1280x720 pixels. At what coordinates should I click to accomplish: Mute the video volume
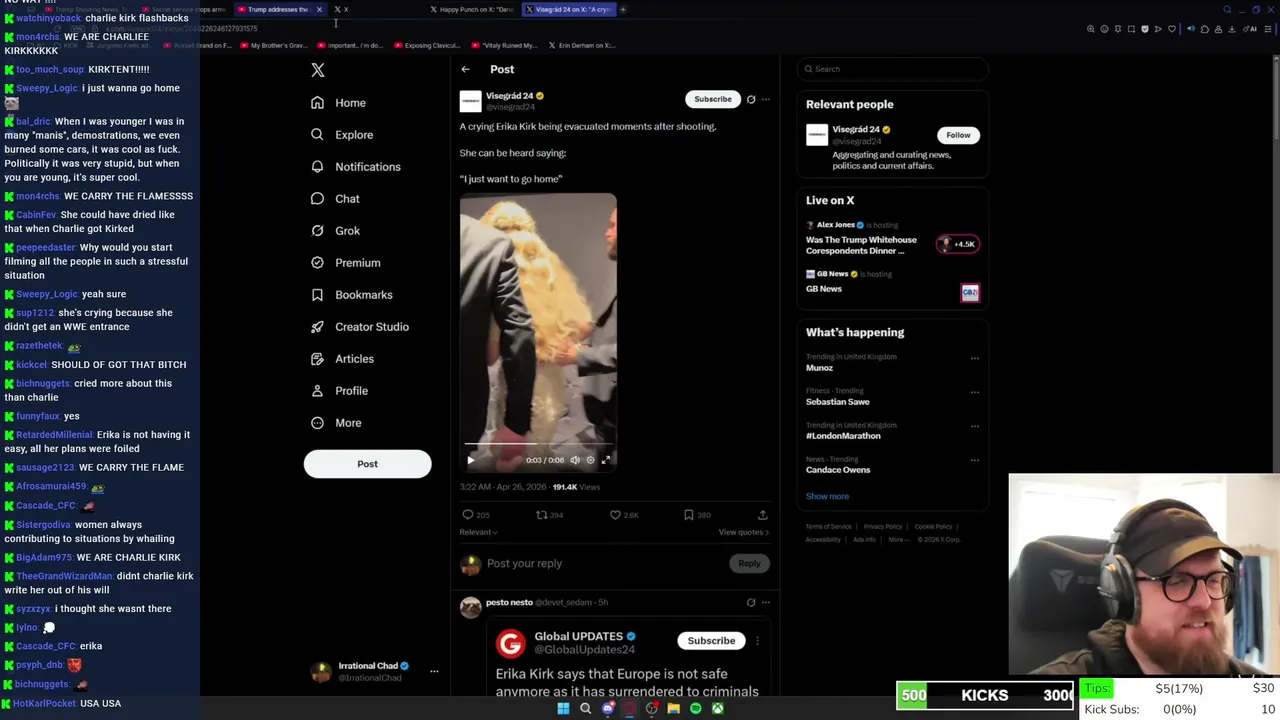575,460
